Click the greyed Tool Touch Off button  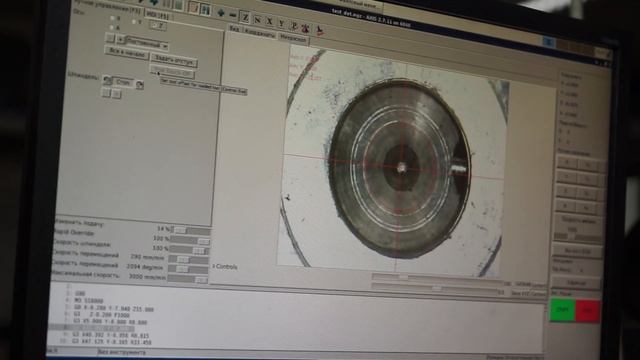pyautogui.click(x=172, y=72)
